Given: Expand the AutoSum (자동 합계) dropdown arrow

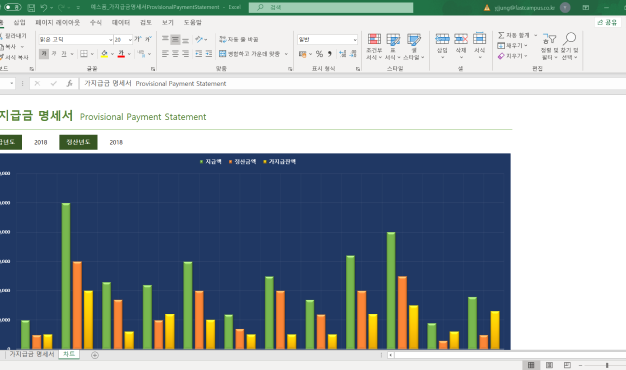Looking at the screenshot, I should [x=535, y=35].
